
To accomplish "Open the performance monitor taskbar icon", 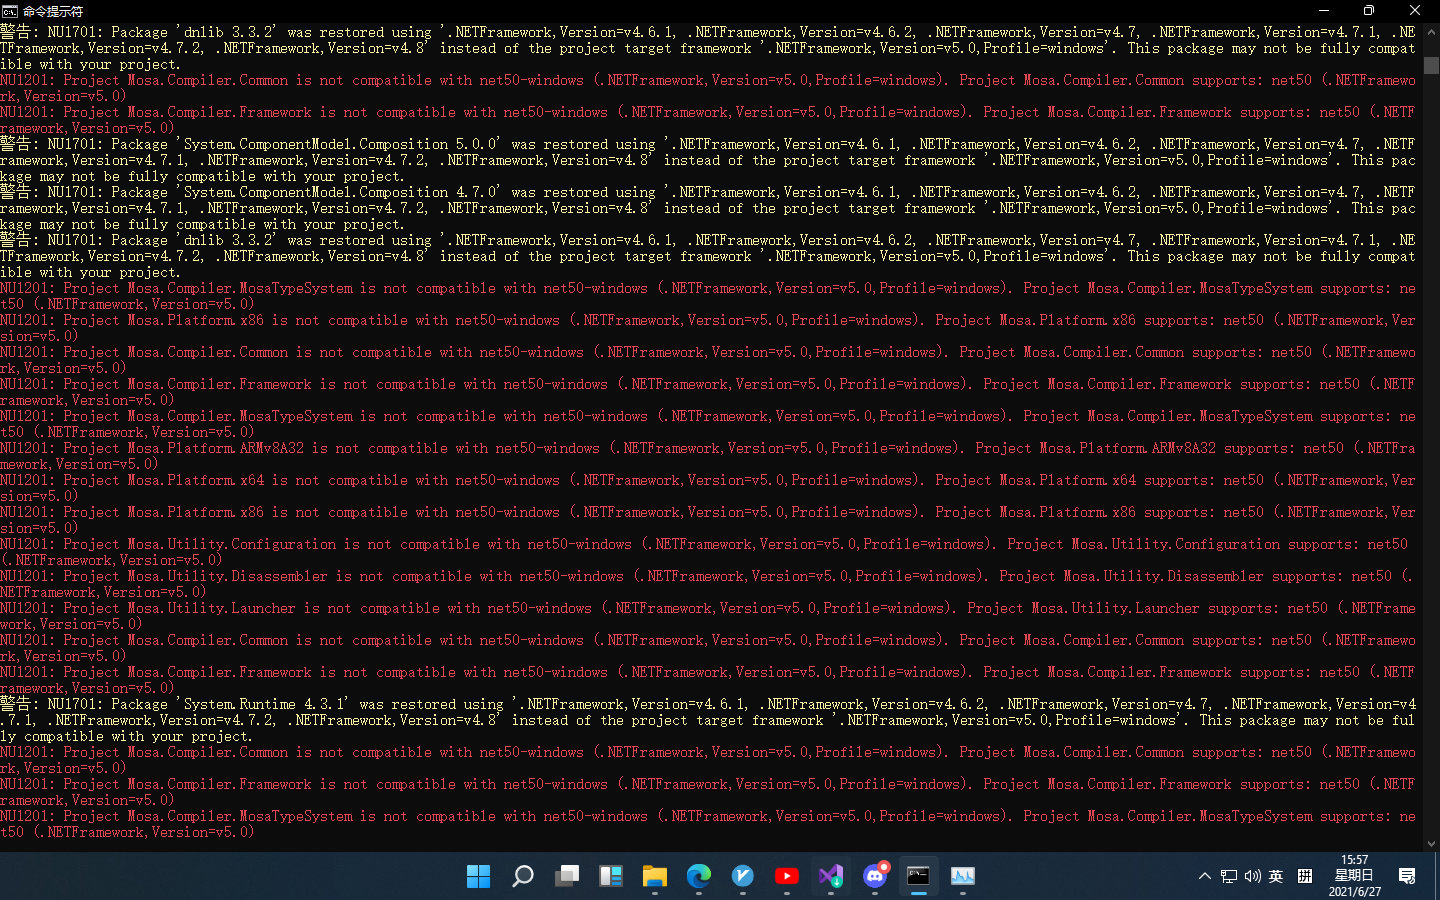I will pos(962,876).
